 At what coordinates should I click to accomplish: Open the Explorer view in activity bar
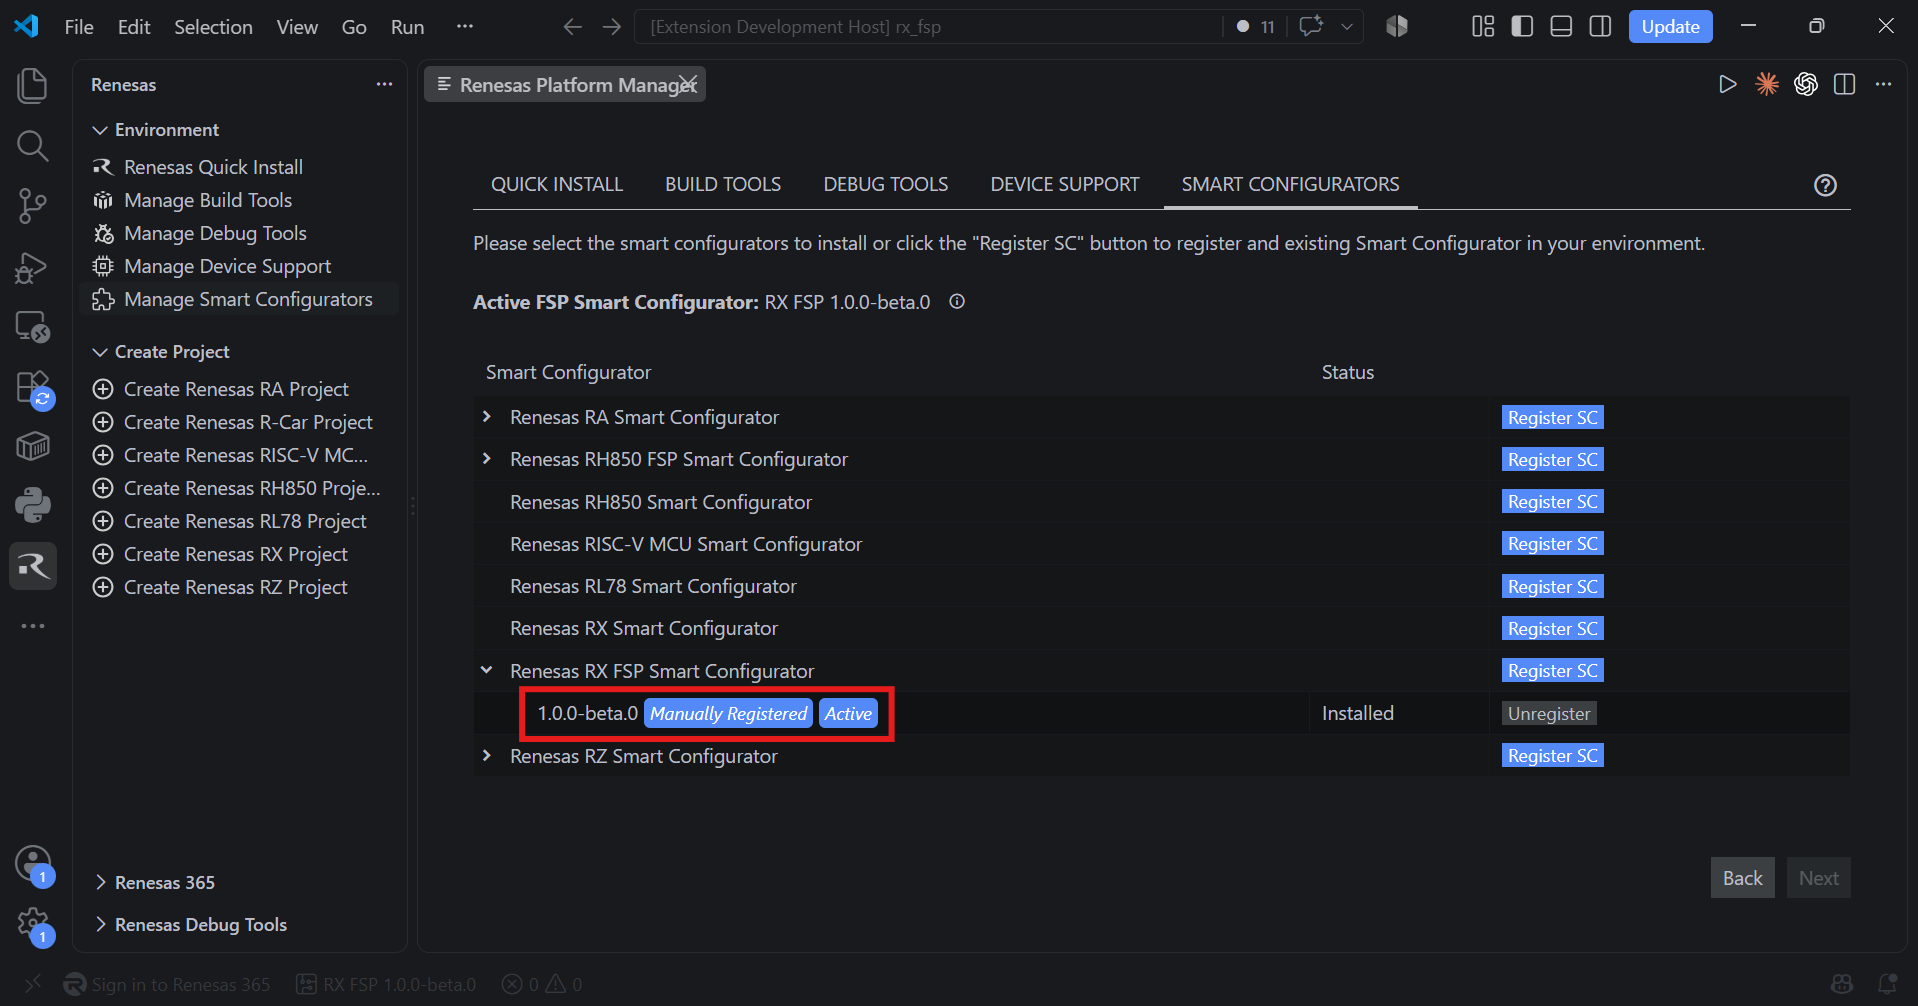[x=32, y=85]
